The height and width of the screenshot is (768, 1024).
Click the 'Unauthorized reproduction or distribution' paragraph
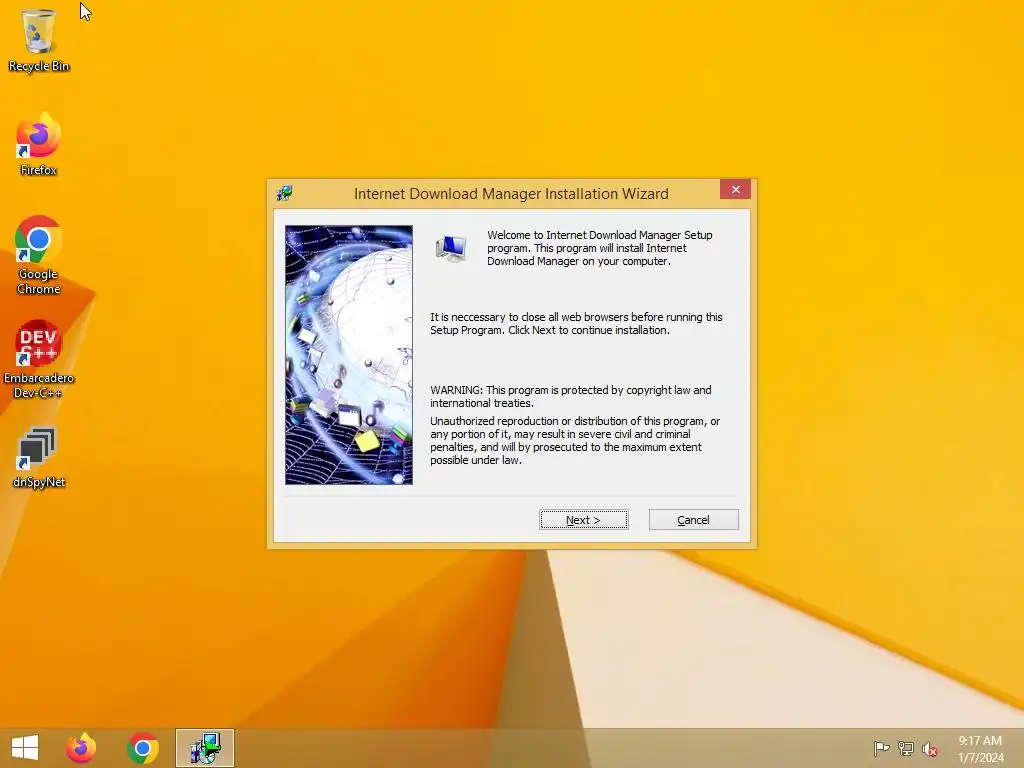click(575, 441)
